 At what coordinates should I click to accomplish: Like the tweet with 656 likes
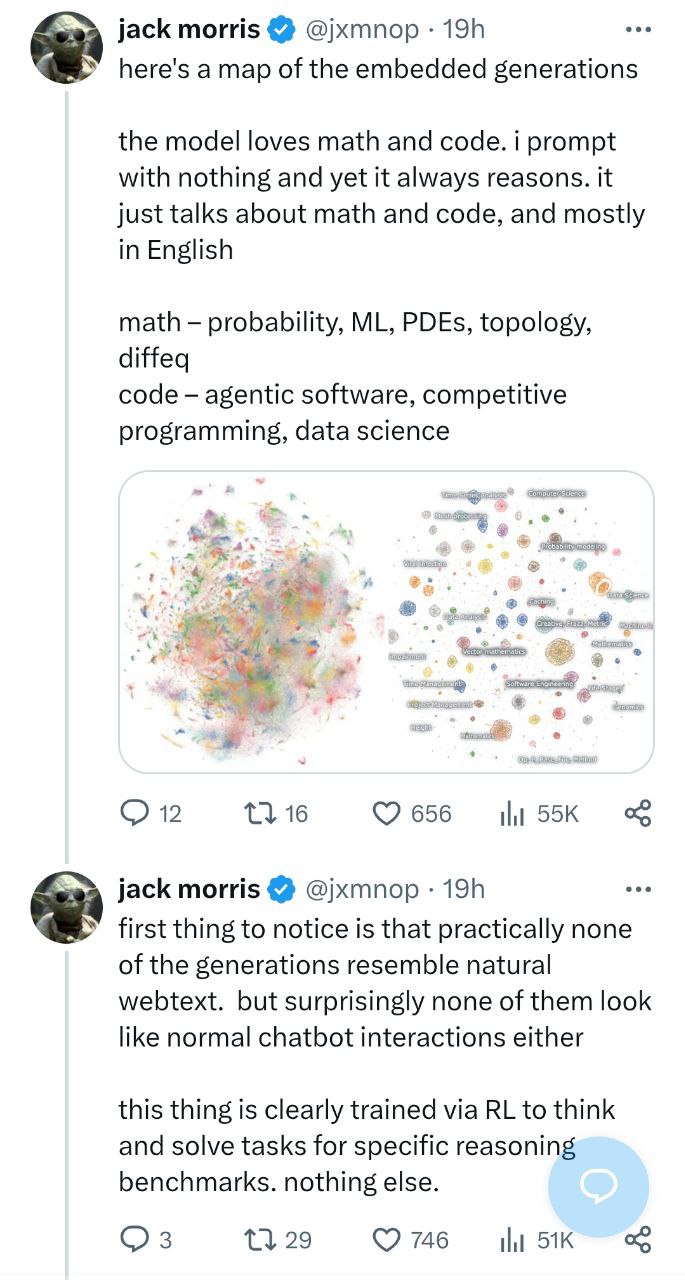tap(387, 813)
